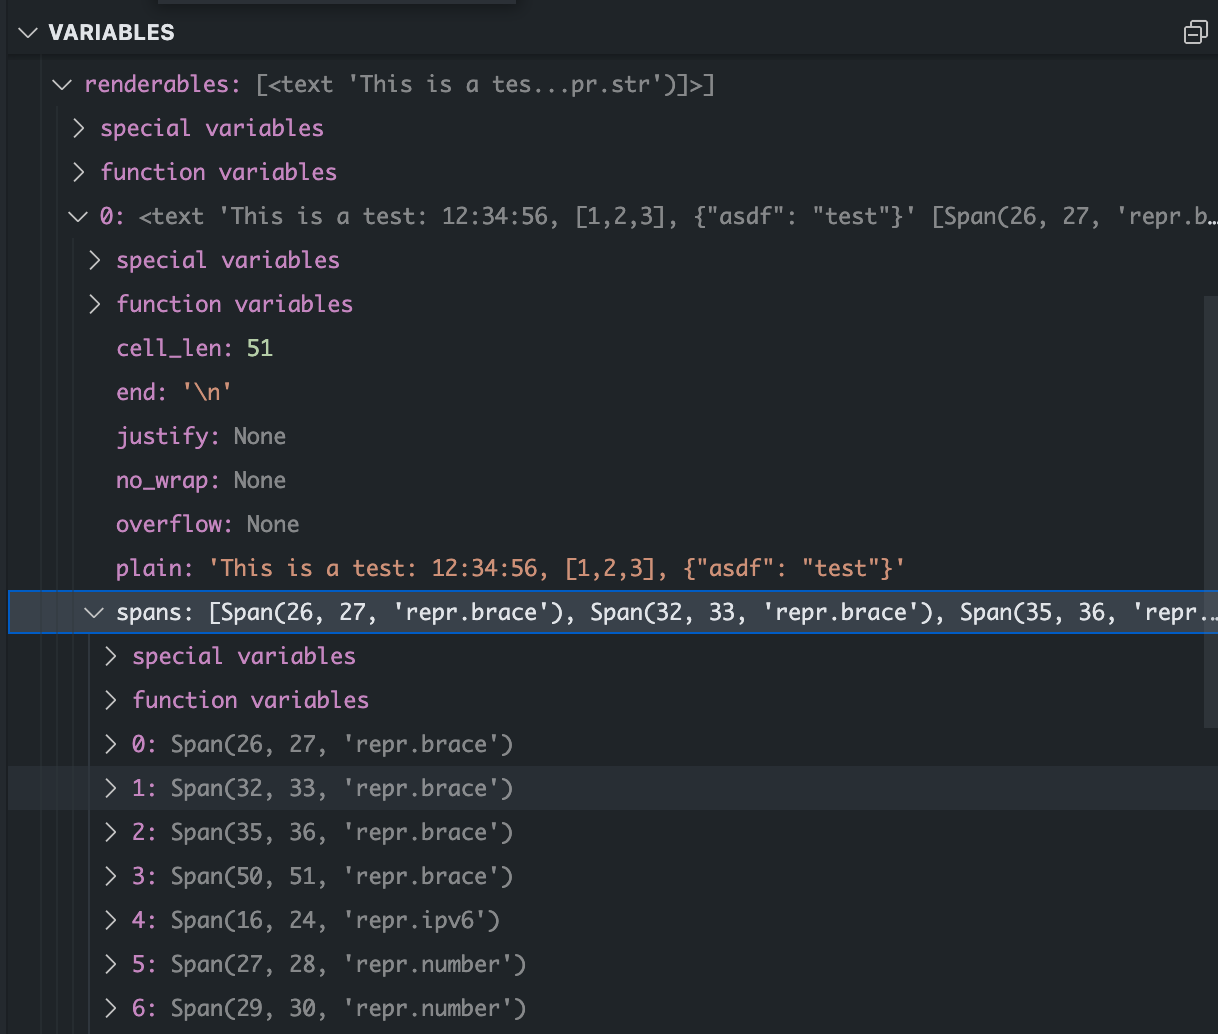Screen dimensions: 1218x1034
Task: Expand span 2: Span(35, 36, 'repr.brace')
Action: pos(111,833)
